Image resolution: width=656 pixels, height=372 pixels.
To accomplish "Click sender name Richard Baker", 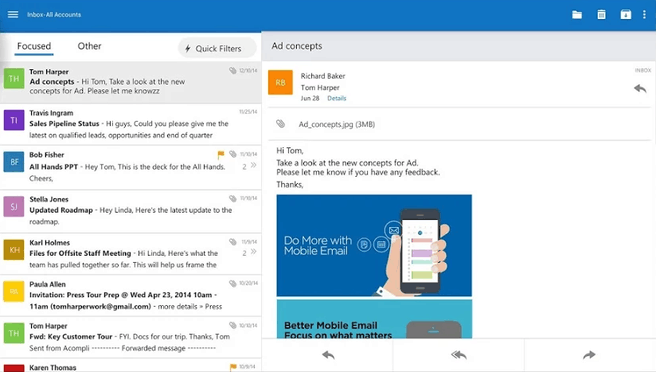I will pyautogui.click(x=323, y=76).
